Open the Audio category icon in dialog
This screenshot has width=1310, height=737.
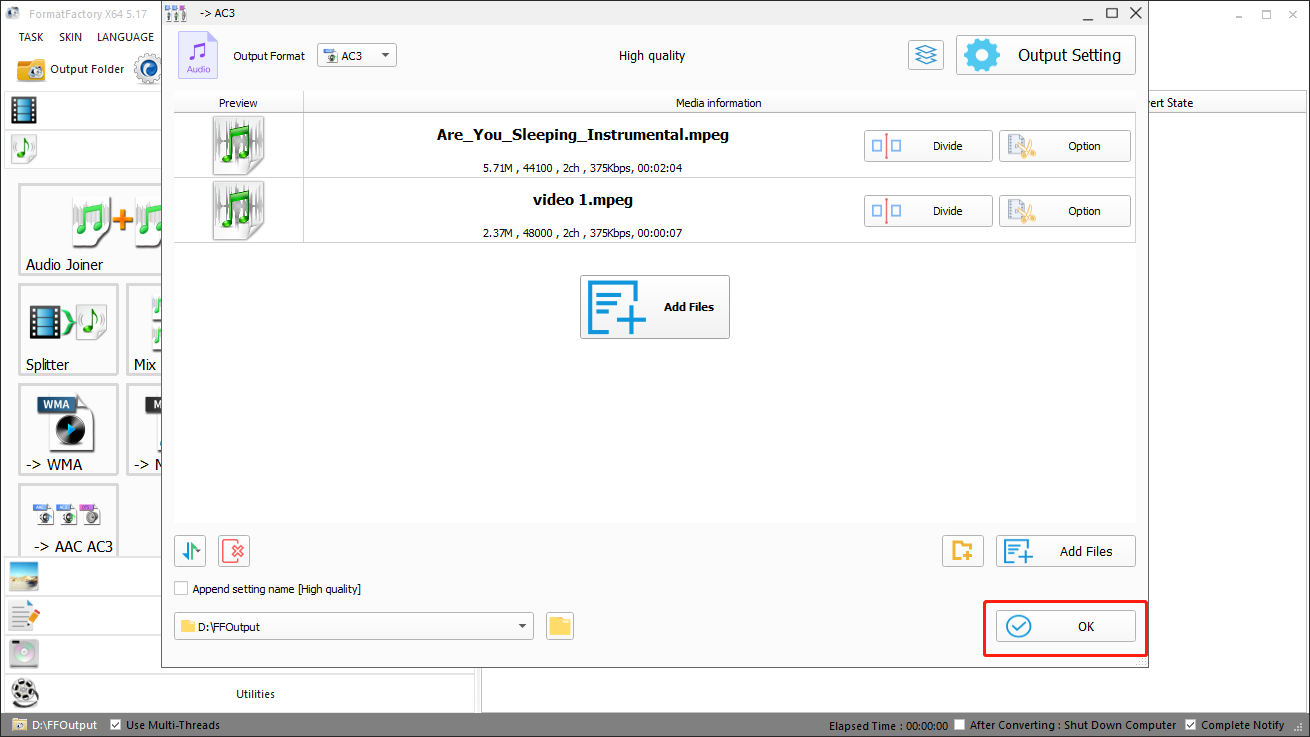(x=198, y=55)
